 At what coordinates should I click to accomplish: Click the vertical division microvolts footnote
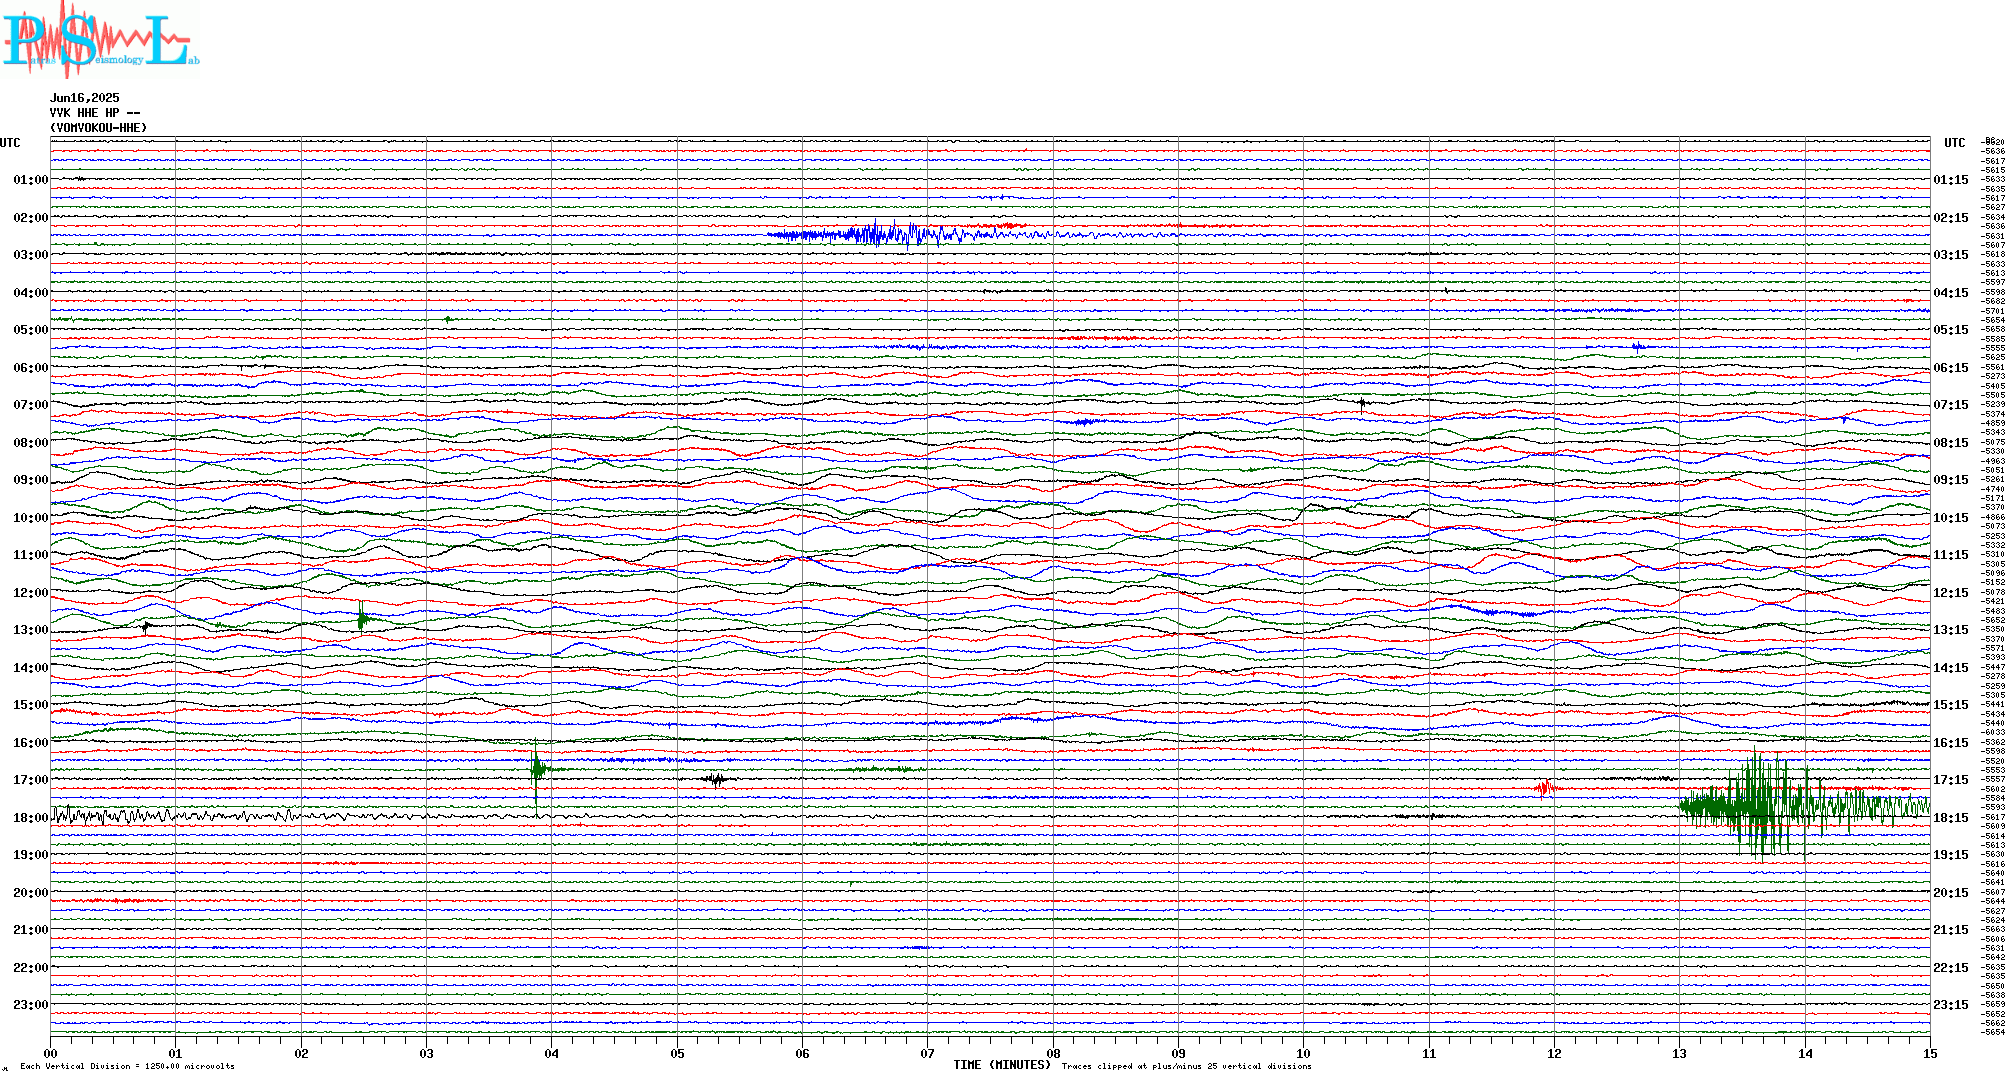click(x=127, y=1066)
